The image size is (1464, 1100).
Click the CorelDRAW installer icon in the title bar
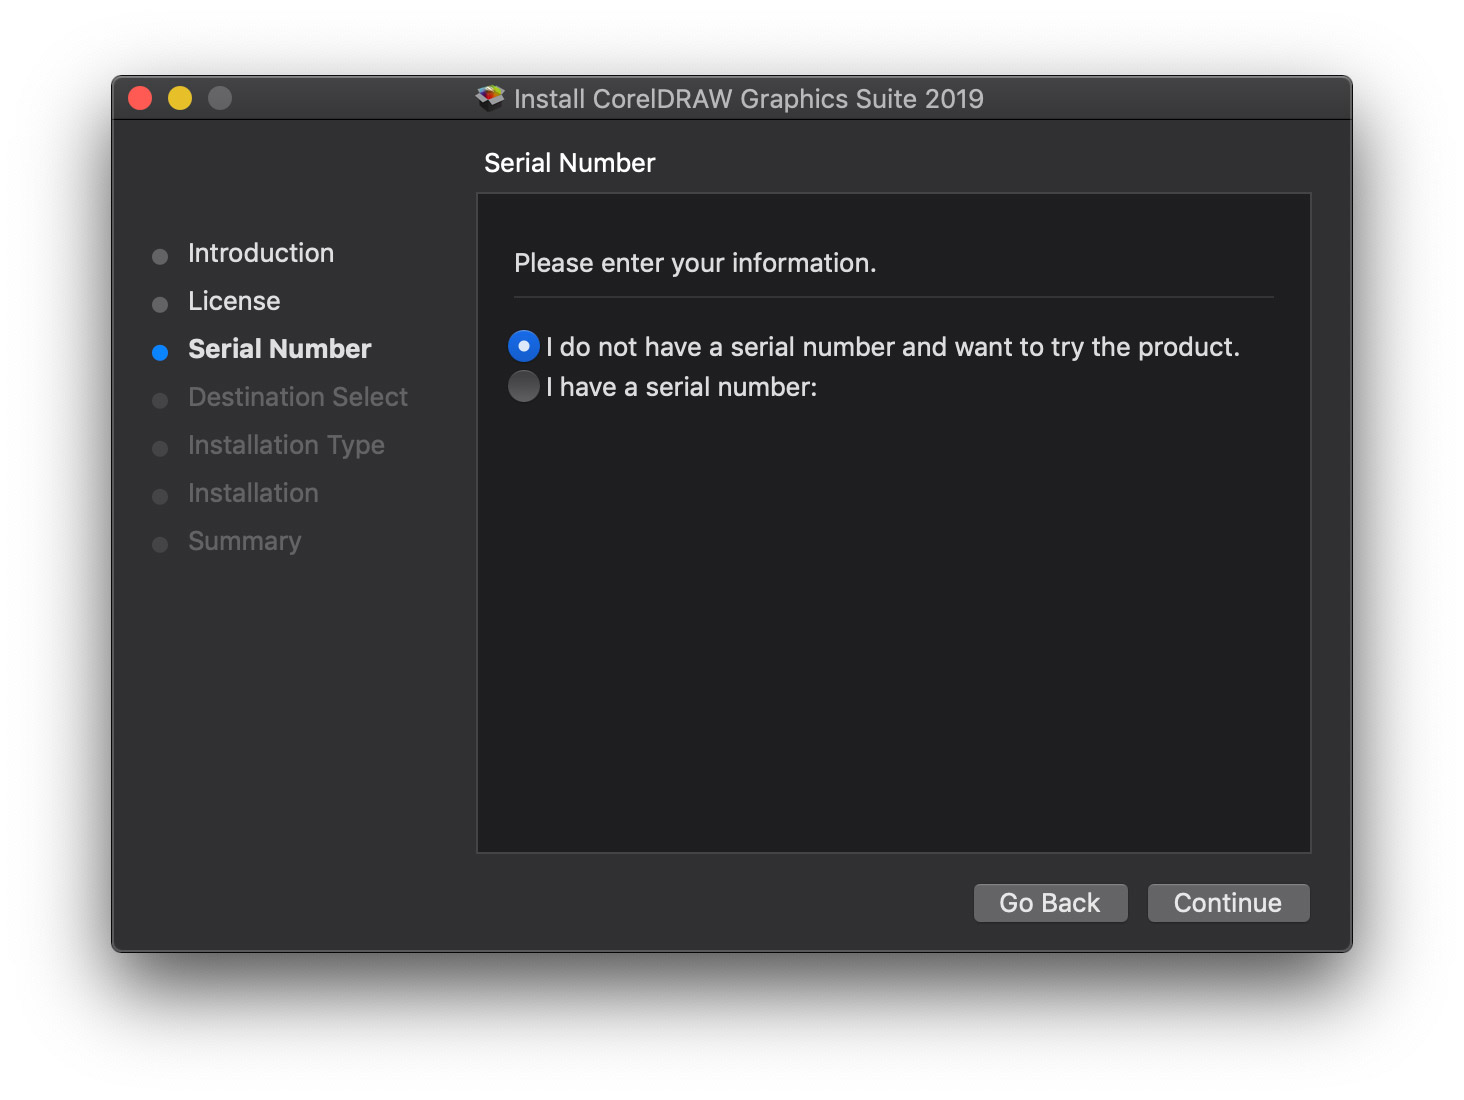489,97
